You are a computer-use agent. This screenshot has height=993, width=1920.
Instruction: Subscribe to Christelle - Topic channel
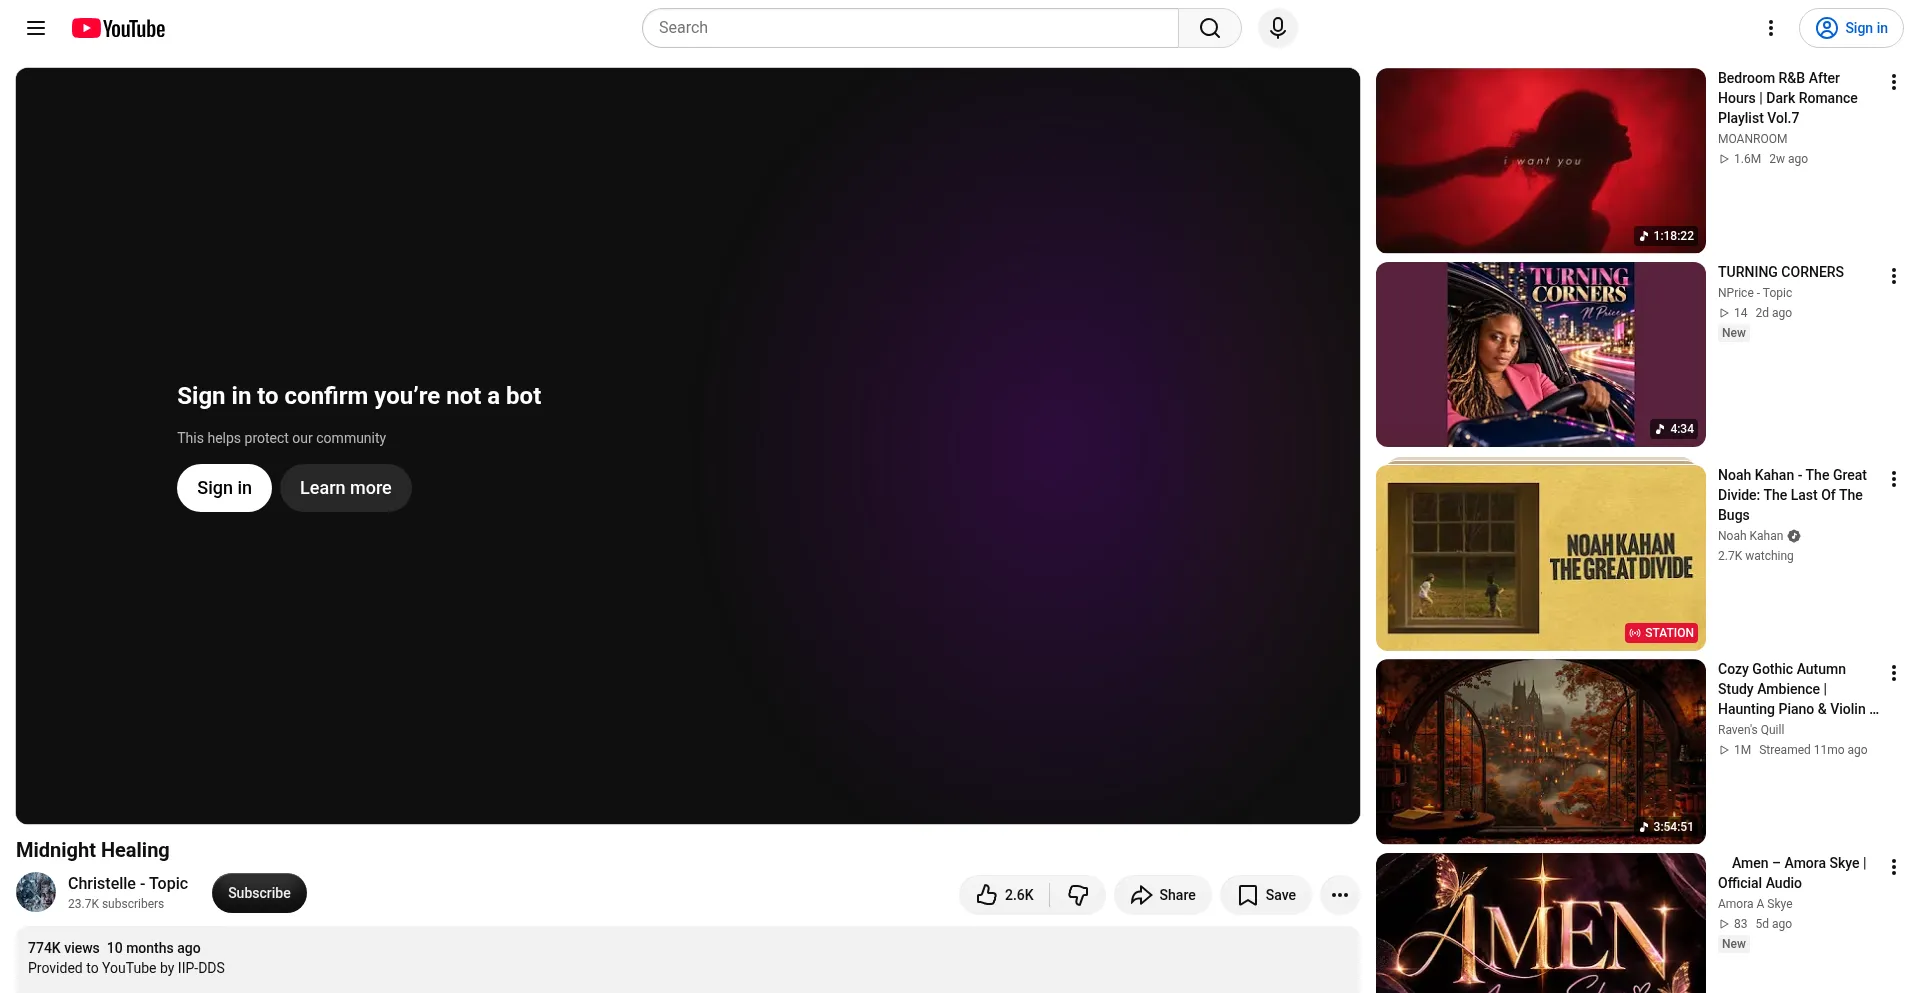tap(259, 893)
